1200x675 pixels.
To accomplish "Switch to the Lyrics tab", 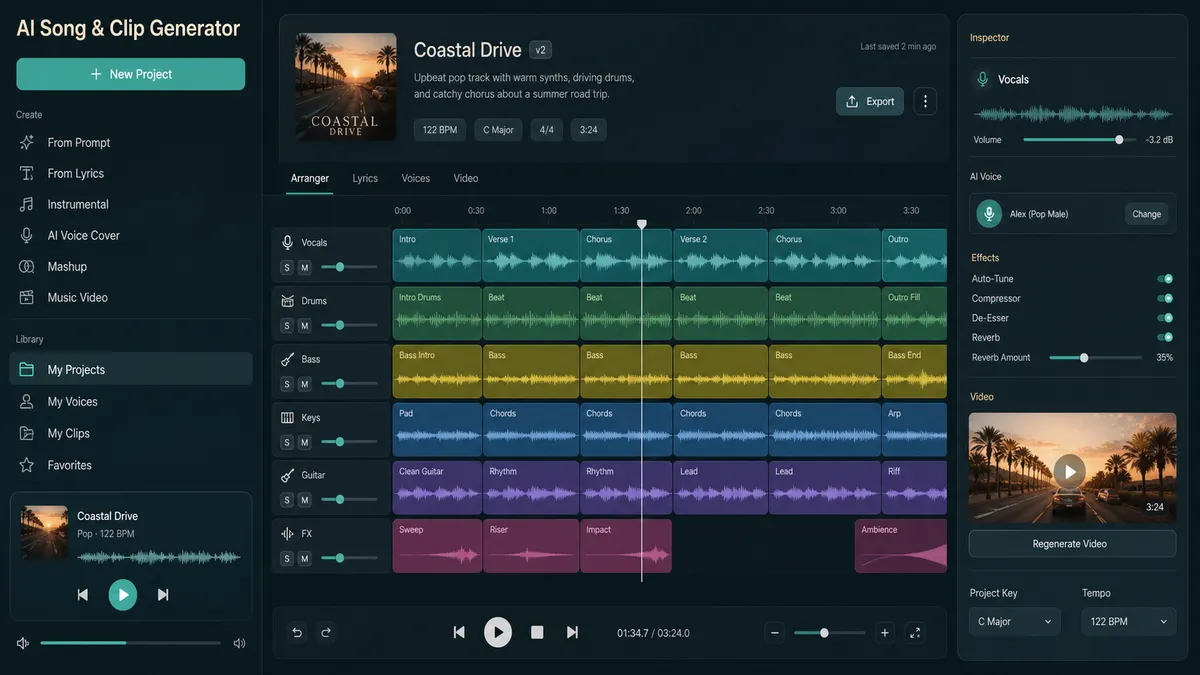I will 365,179.
